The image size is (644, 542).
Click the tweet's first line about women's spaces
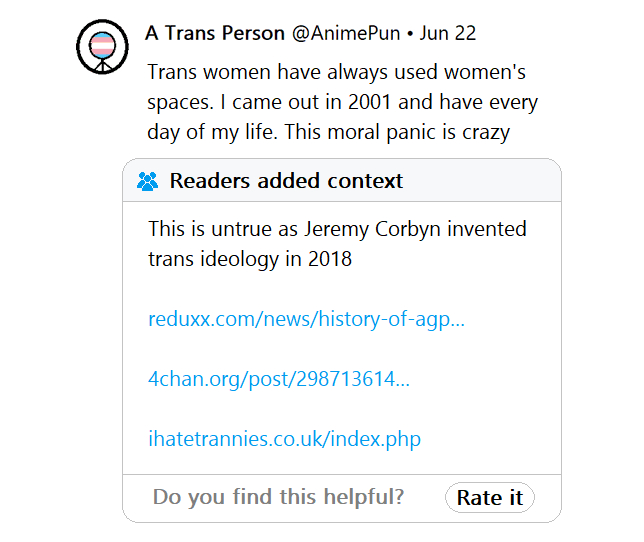click(336, 73)
